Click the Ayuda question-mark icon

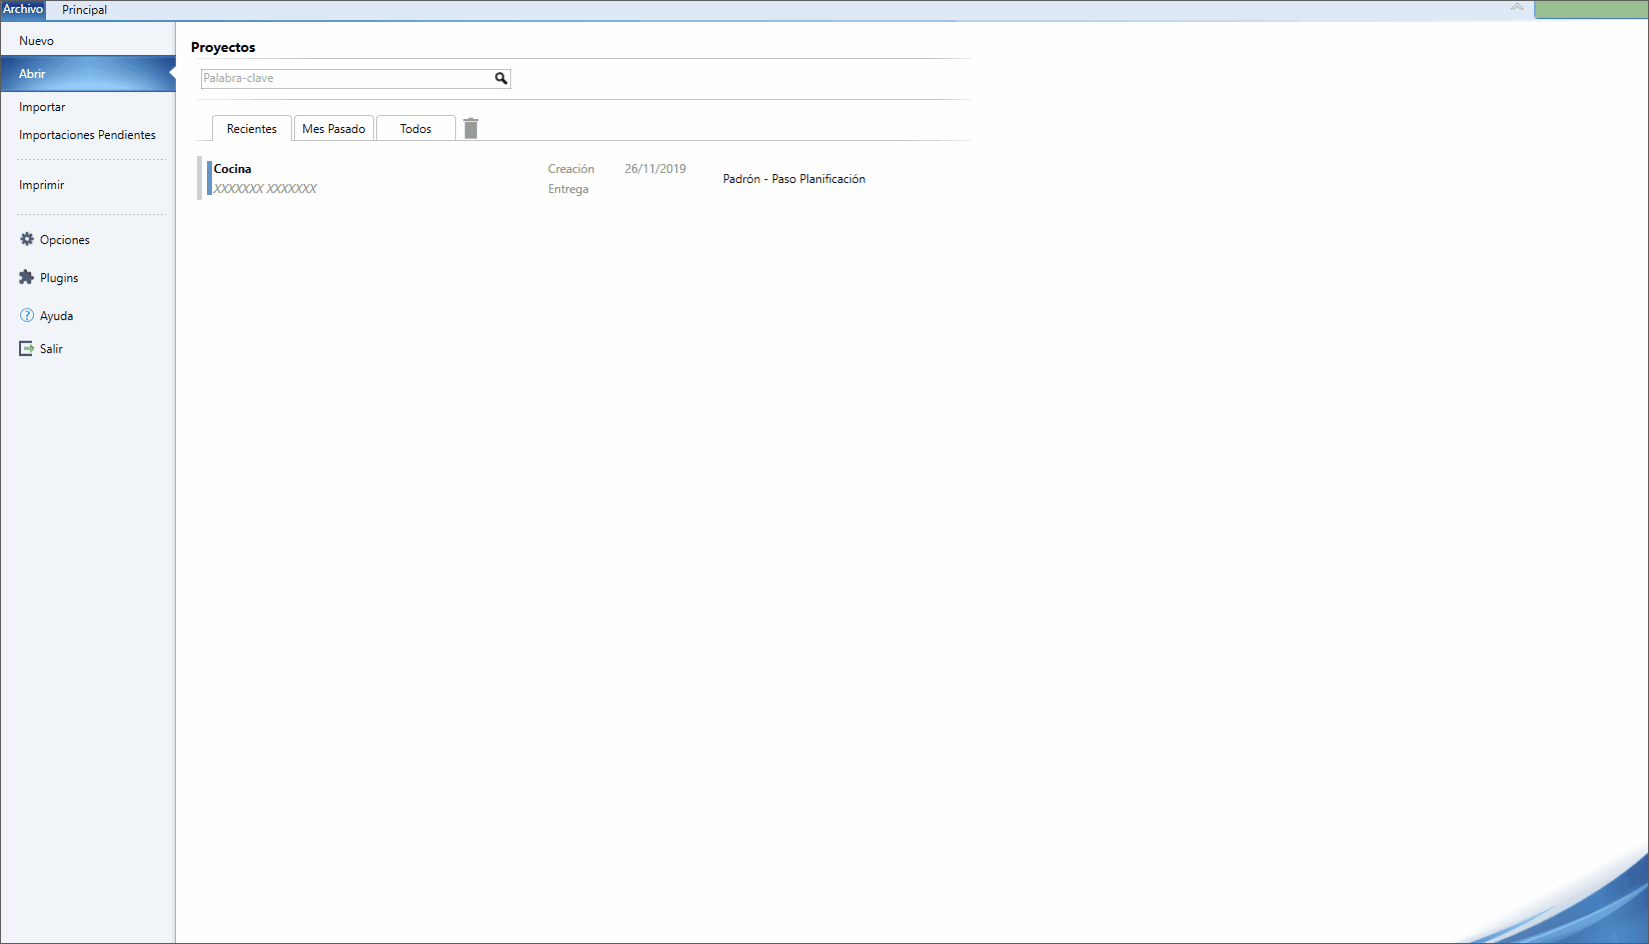click(x=27, y=315)
